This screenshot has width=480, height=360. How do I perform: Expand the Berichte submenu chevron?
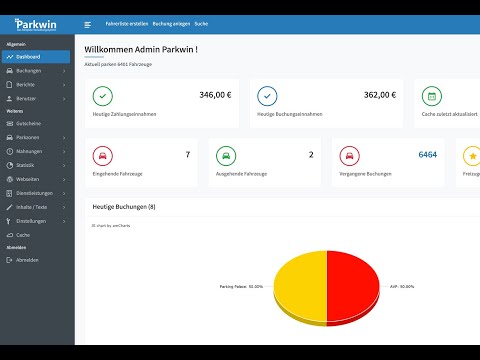(x=64, y=85)
